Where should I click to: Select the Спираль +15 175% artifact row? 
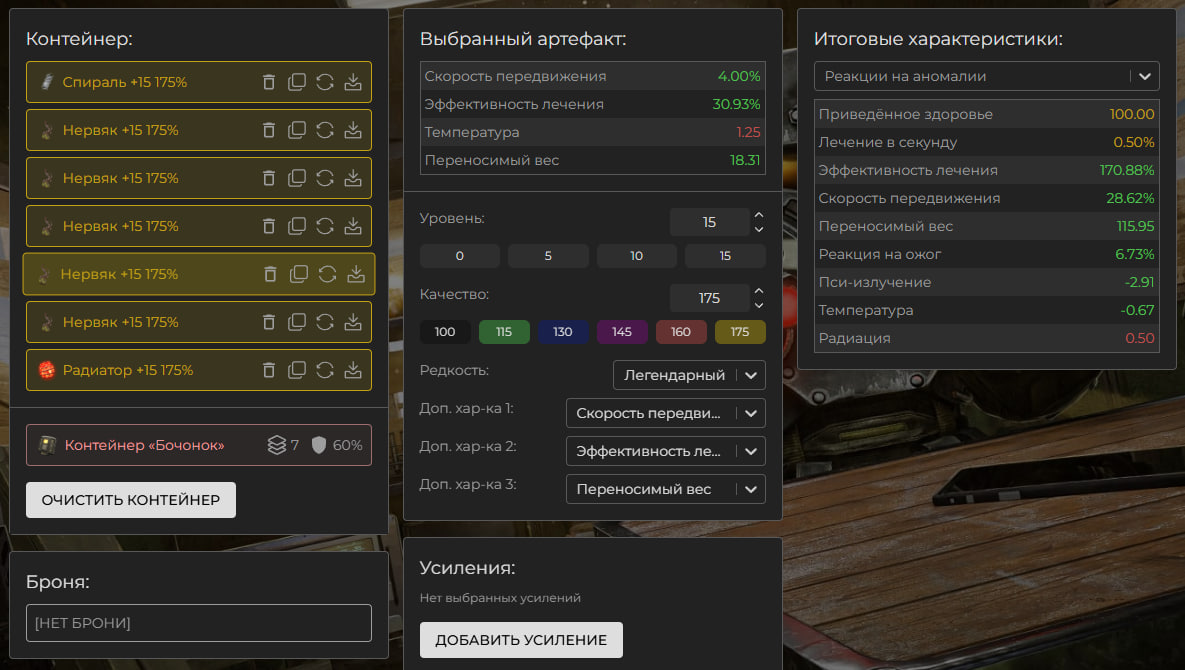[x=199, y=82]
